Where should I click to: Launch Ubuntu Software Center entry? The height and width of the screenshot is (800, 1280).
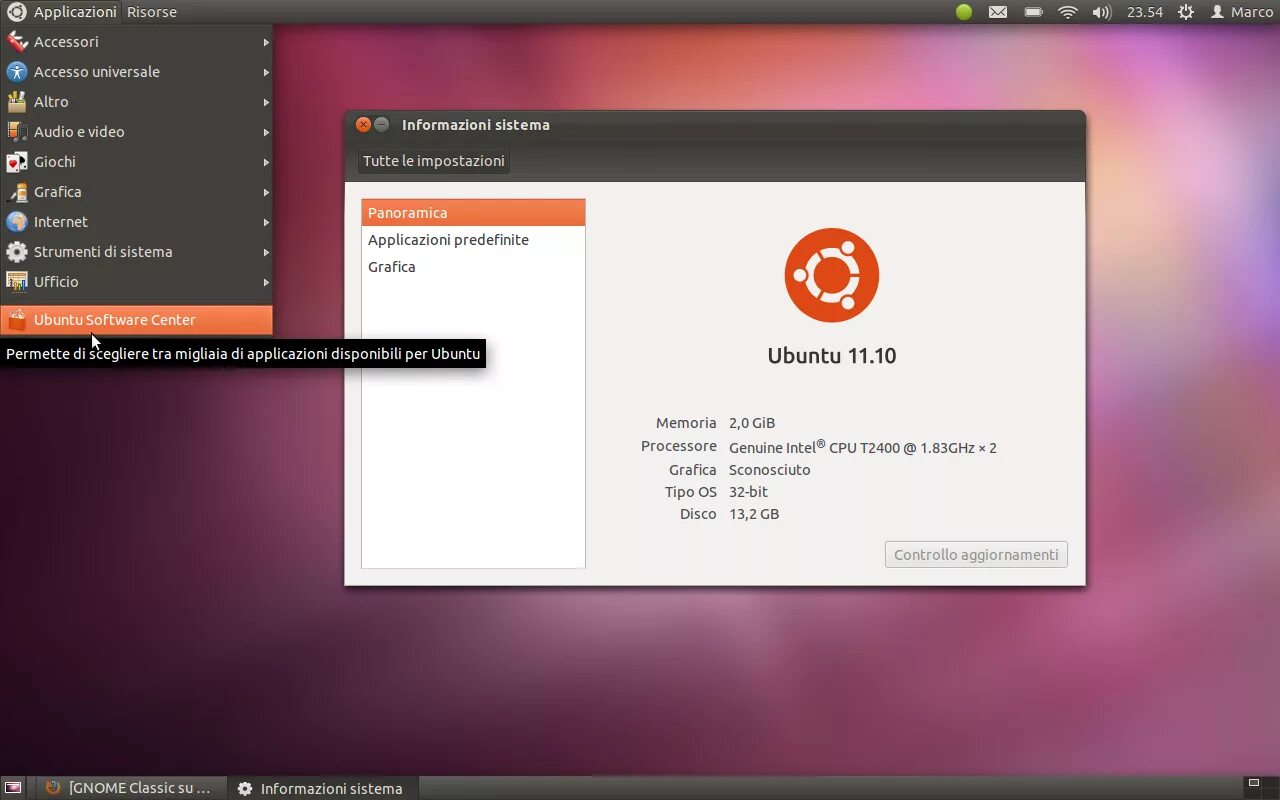[136, 320]
